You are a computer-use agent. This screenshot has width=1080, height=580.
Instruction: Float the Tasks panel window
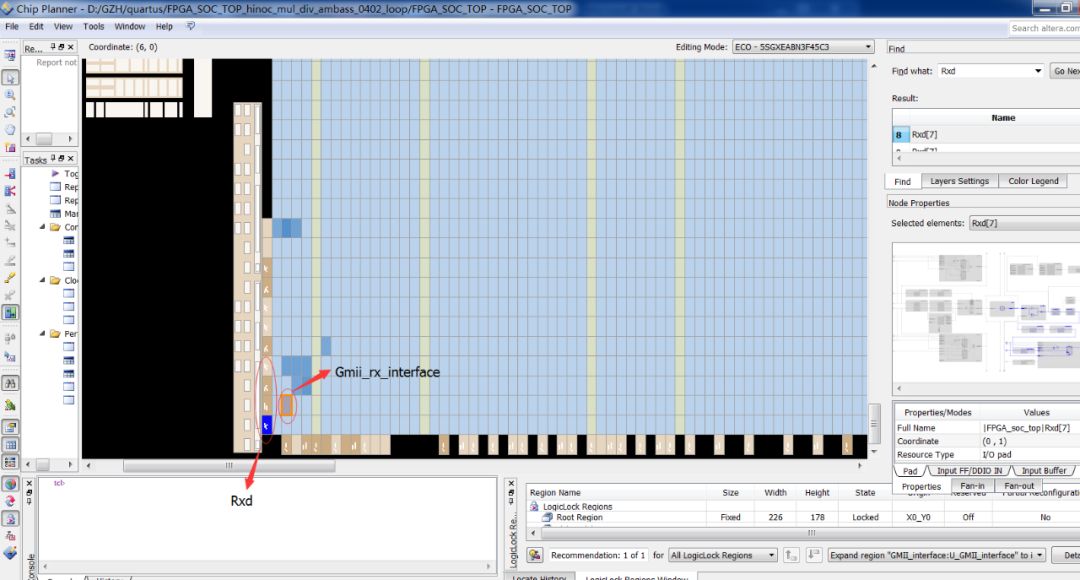click(61, 158)
